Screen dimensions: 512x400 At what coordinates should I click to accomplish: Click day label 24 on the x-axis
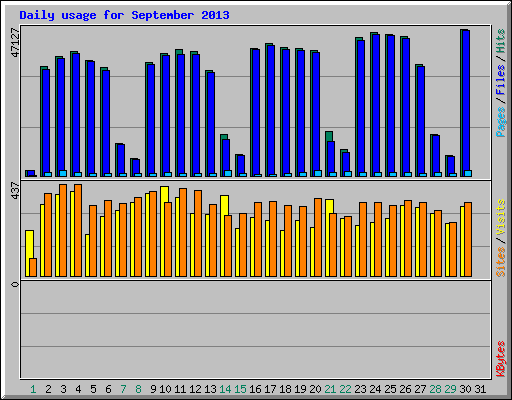(x=375, y=389)
